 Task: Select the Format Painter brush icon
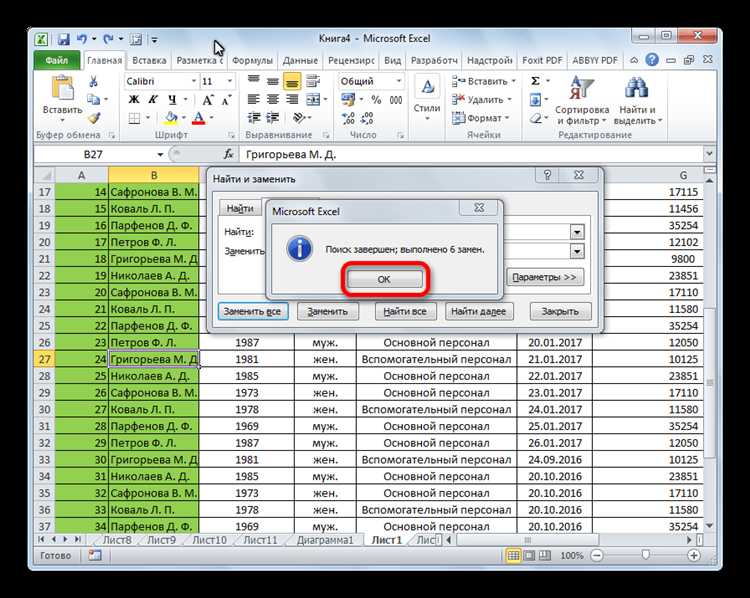pyautogui.click(x=94, y=118)
